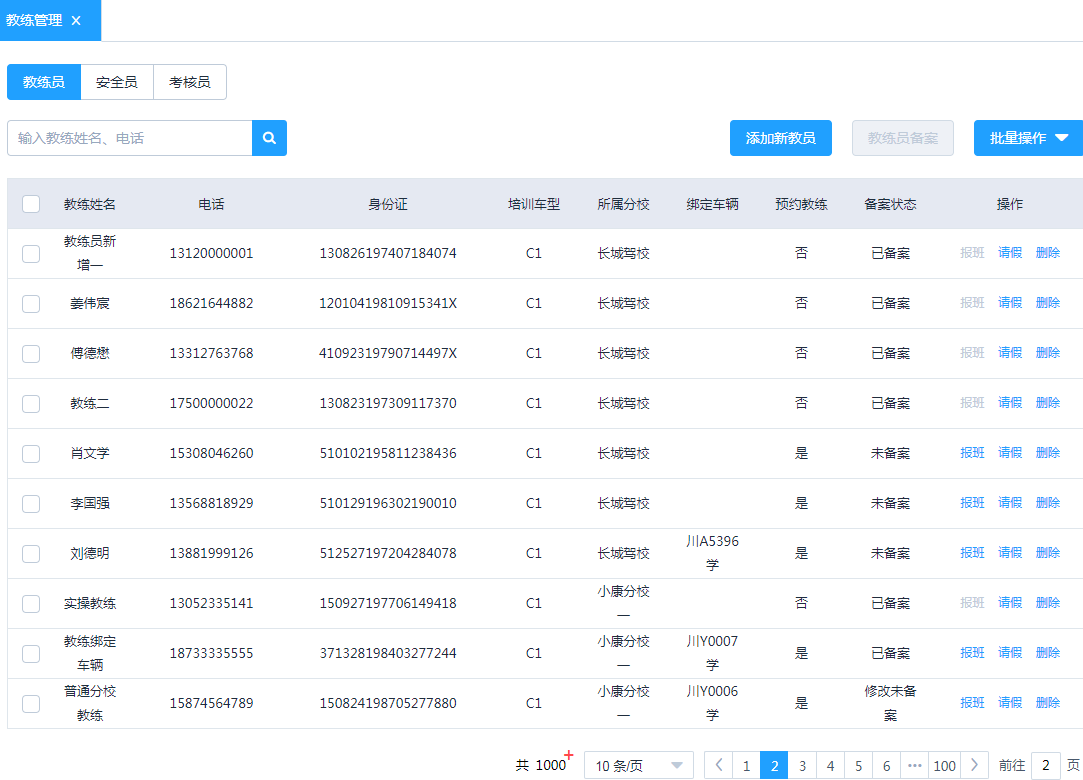This screenshot has width=1083, height=780.
Task: Jump to page 100
Action: (x=944, y=764)
